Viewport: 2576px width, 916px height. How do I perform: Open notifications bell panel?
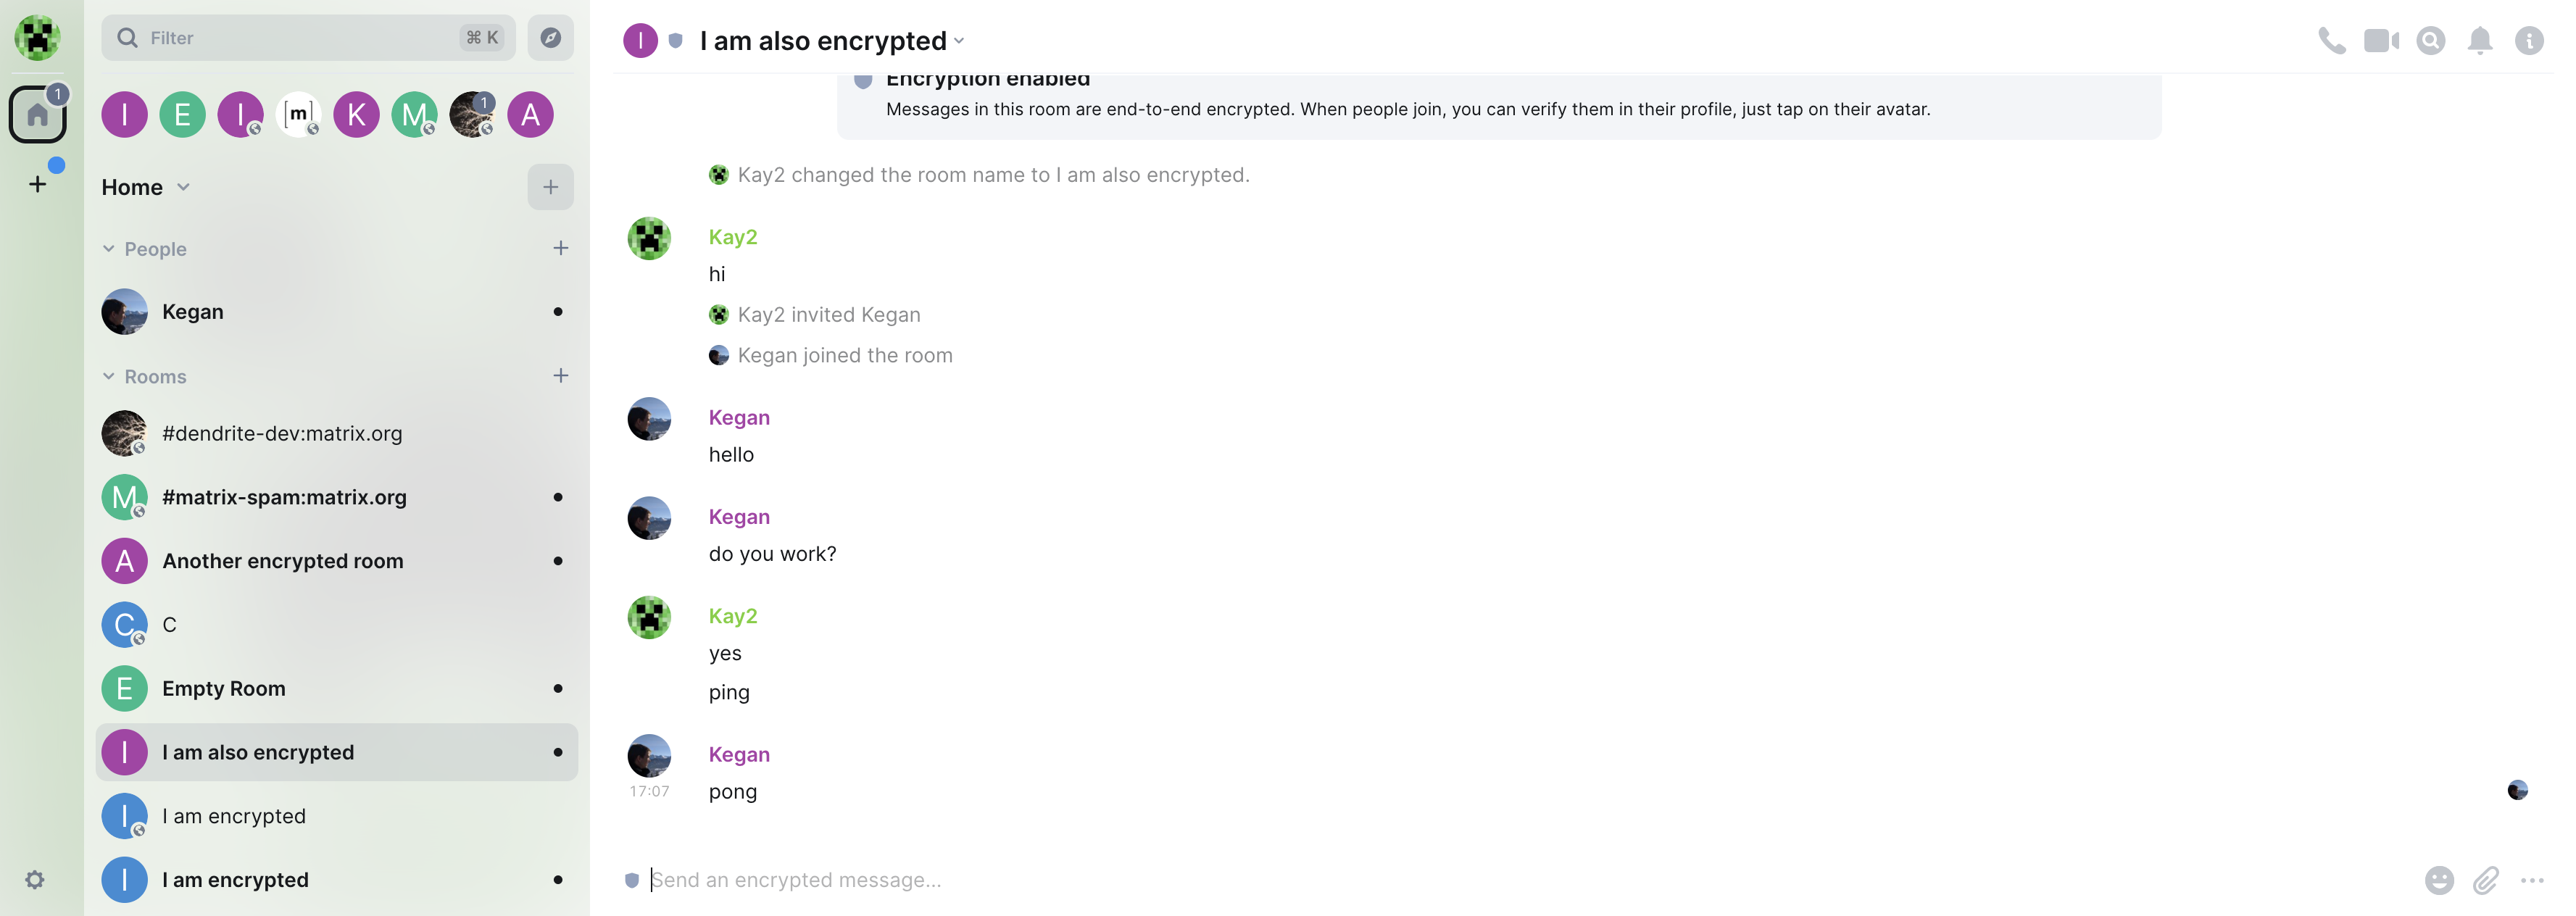point(2480,40)
